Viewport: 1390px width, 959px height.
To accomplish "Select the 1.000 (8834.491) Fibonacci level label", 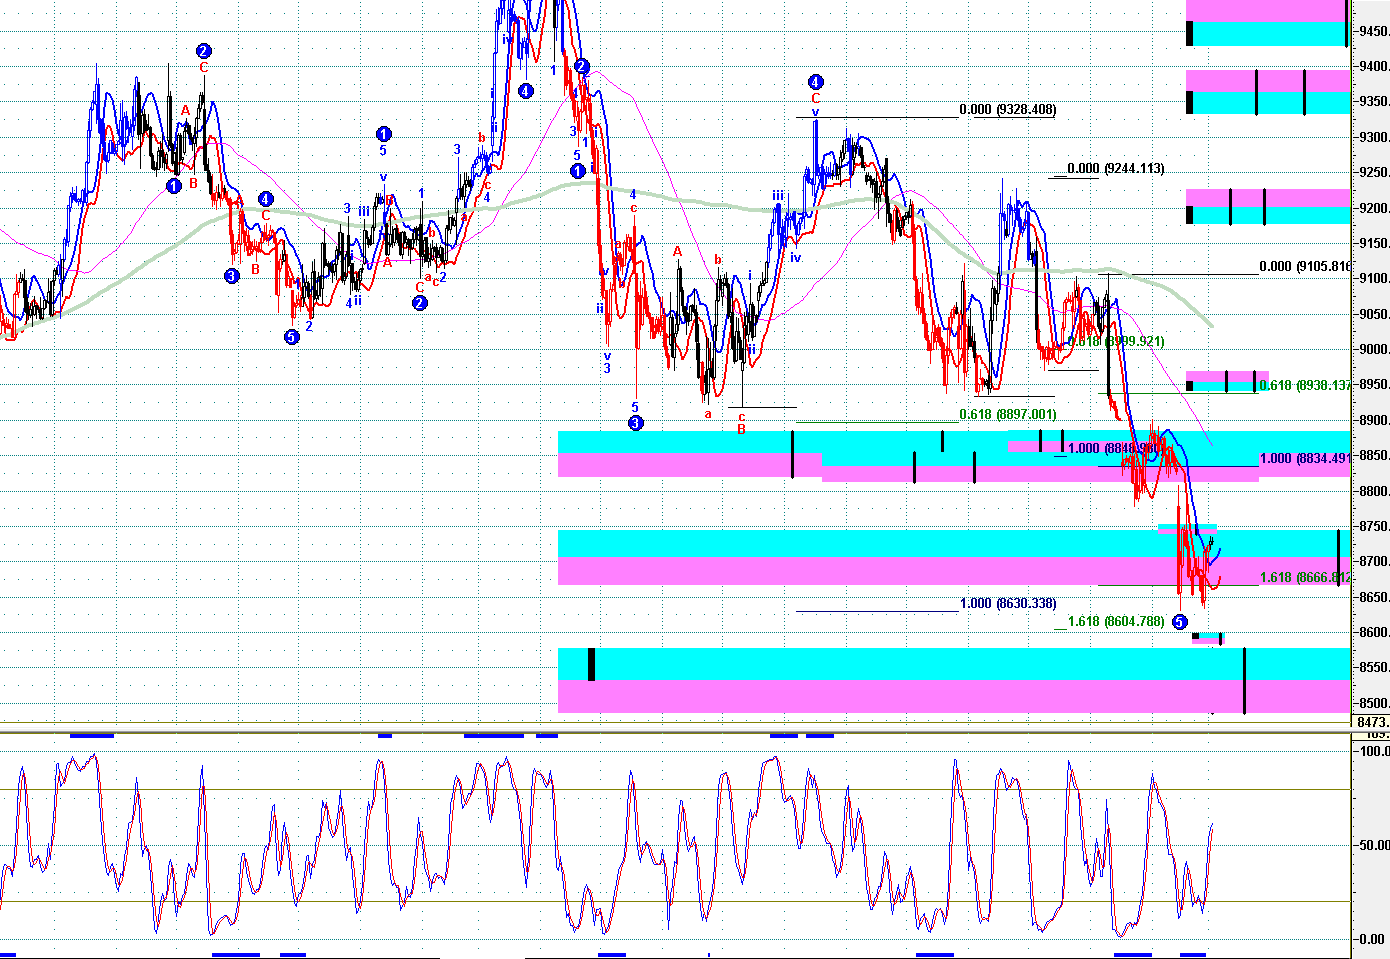I will (x=1304, y=459).
